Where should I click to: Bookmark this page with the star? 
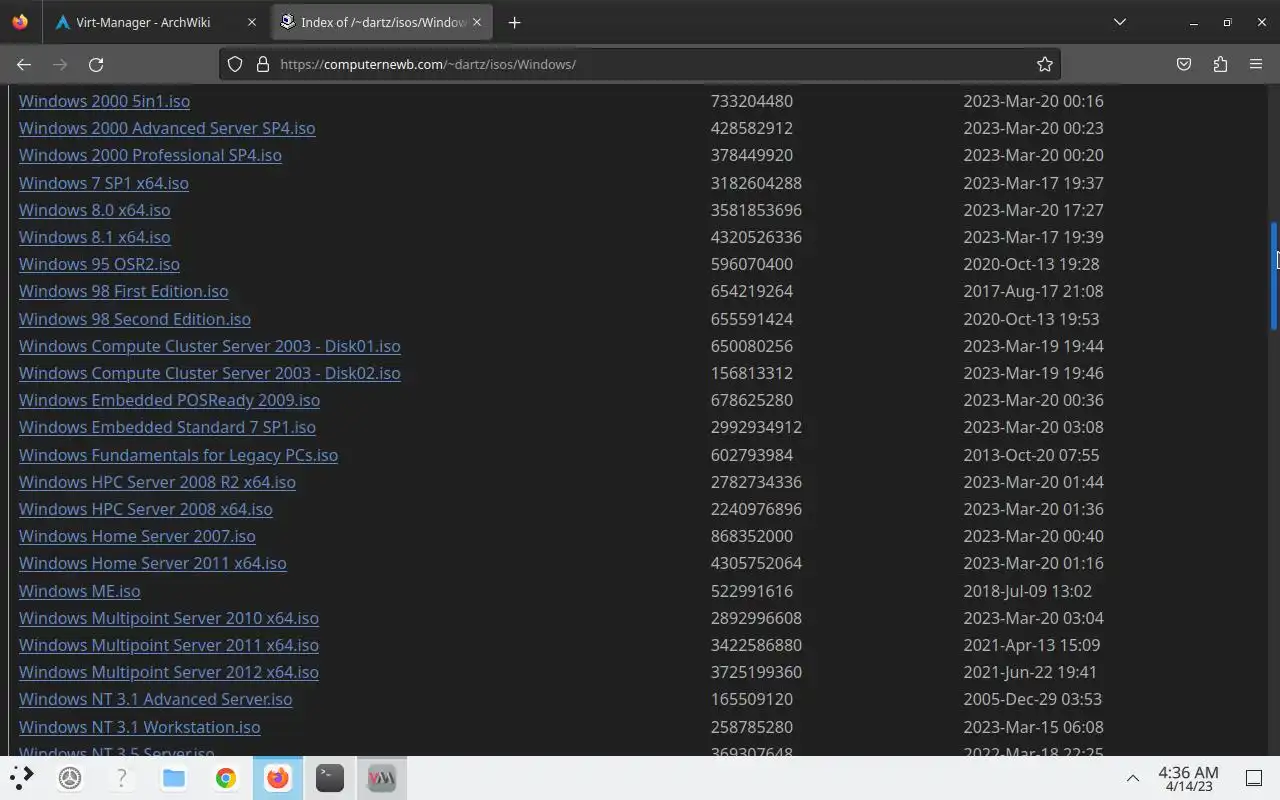point(1045,64)
